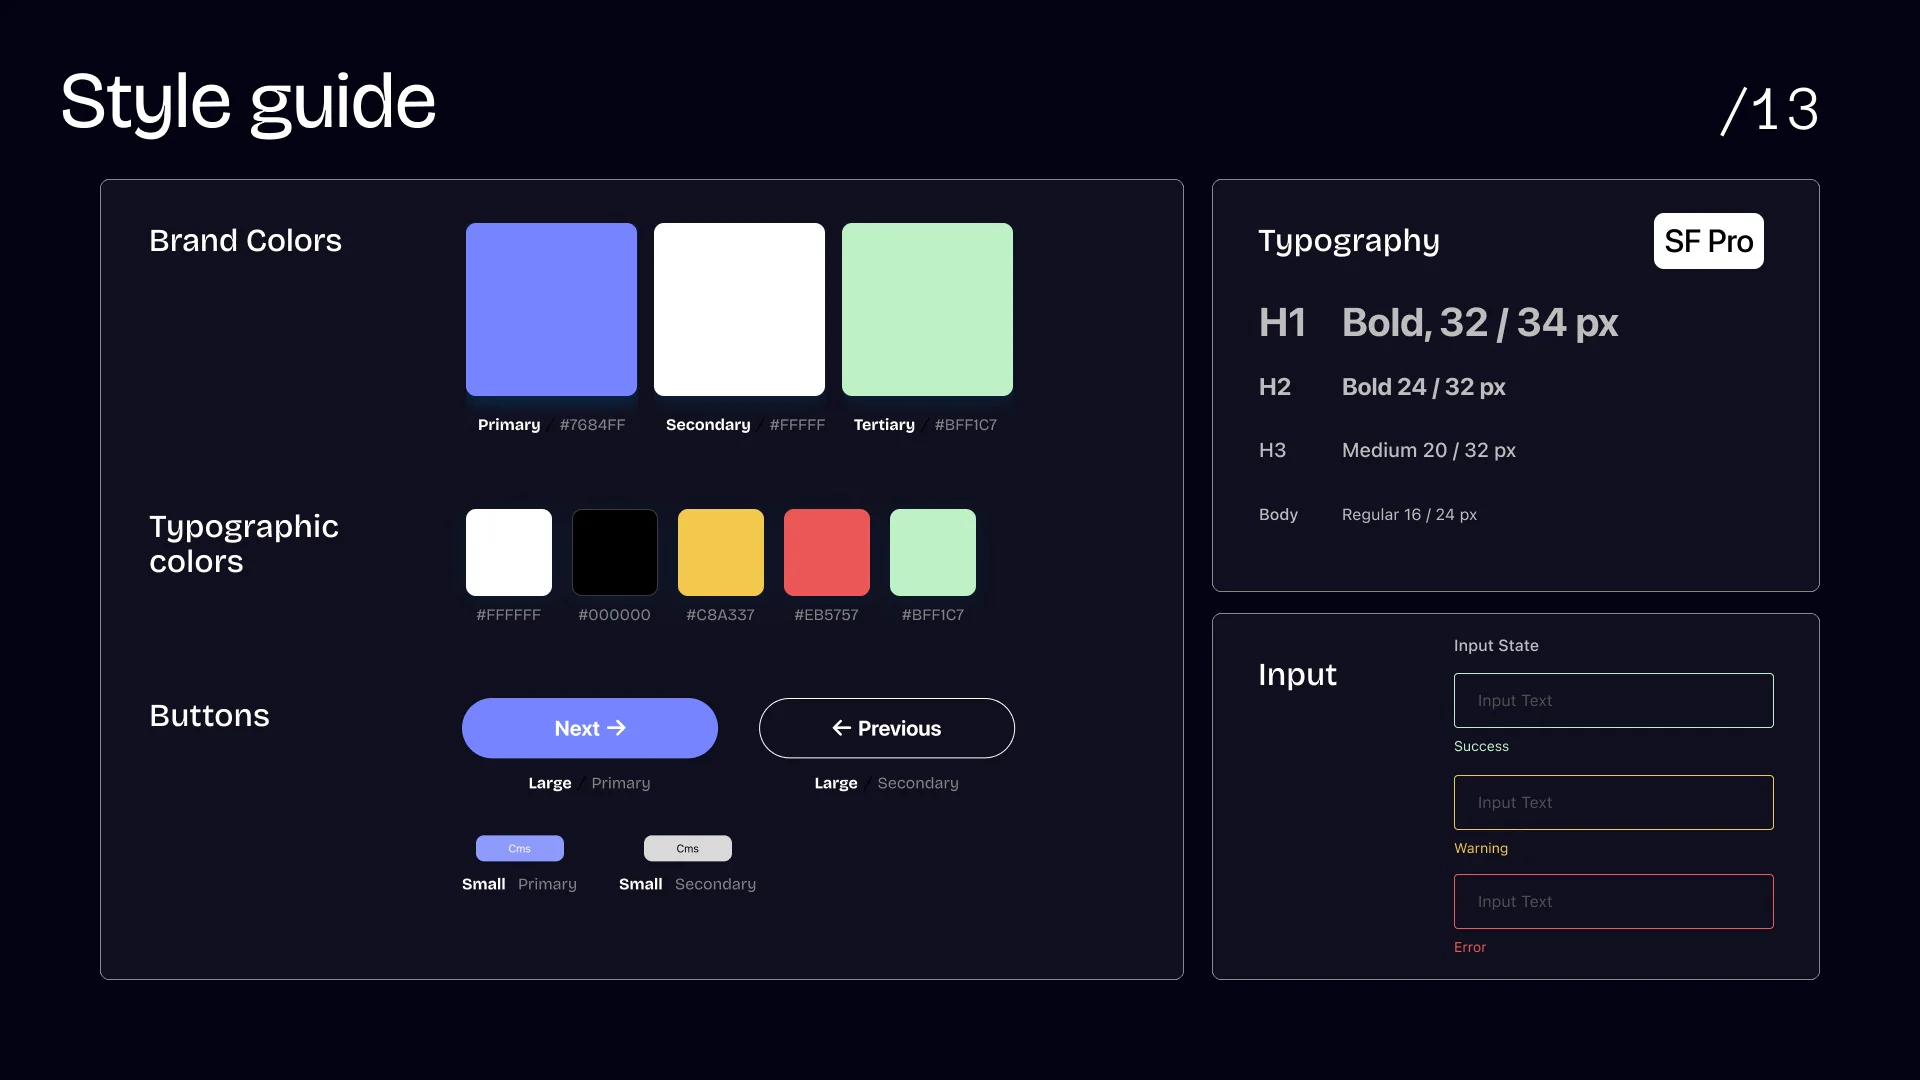Select the Primary brand color swatch #7684FF
1920x1080 pixels.
(x=551, y=309)
